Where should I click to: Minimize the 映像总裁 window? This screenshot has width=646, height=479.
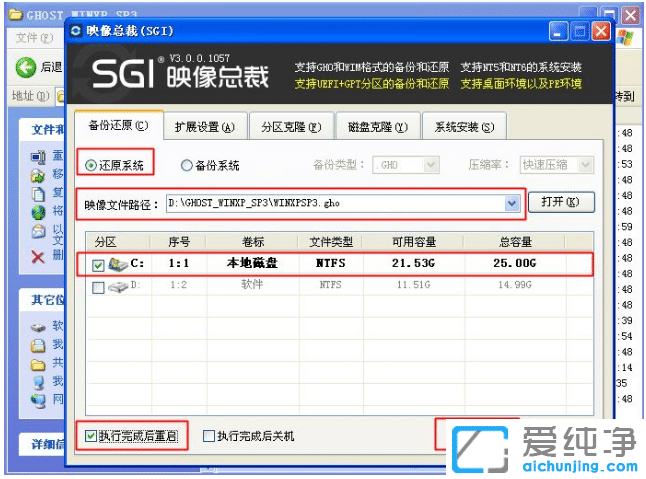[x=558, y=31]
